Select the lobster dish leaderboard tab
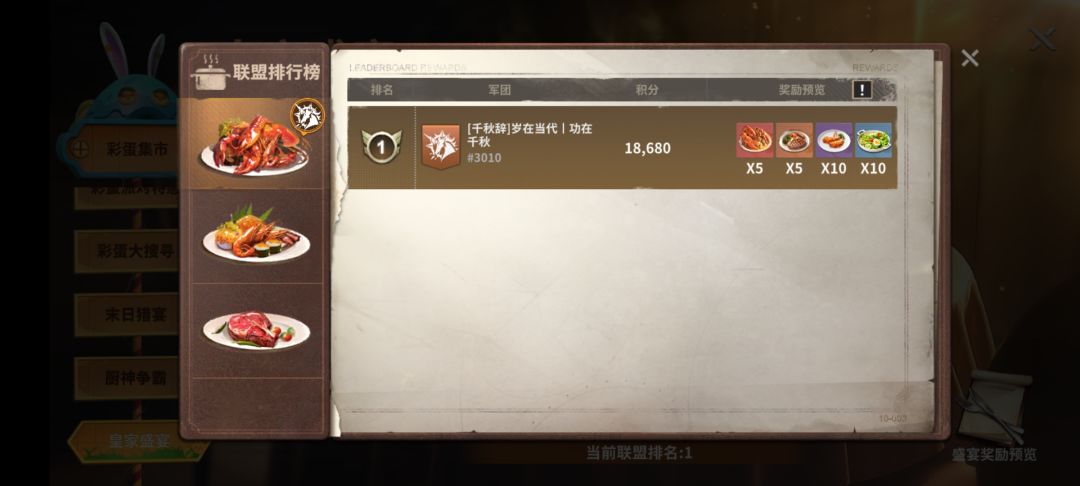 254,144
